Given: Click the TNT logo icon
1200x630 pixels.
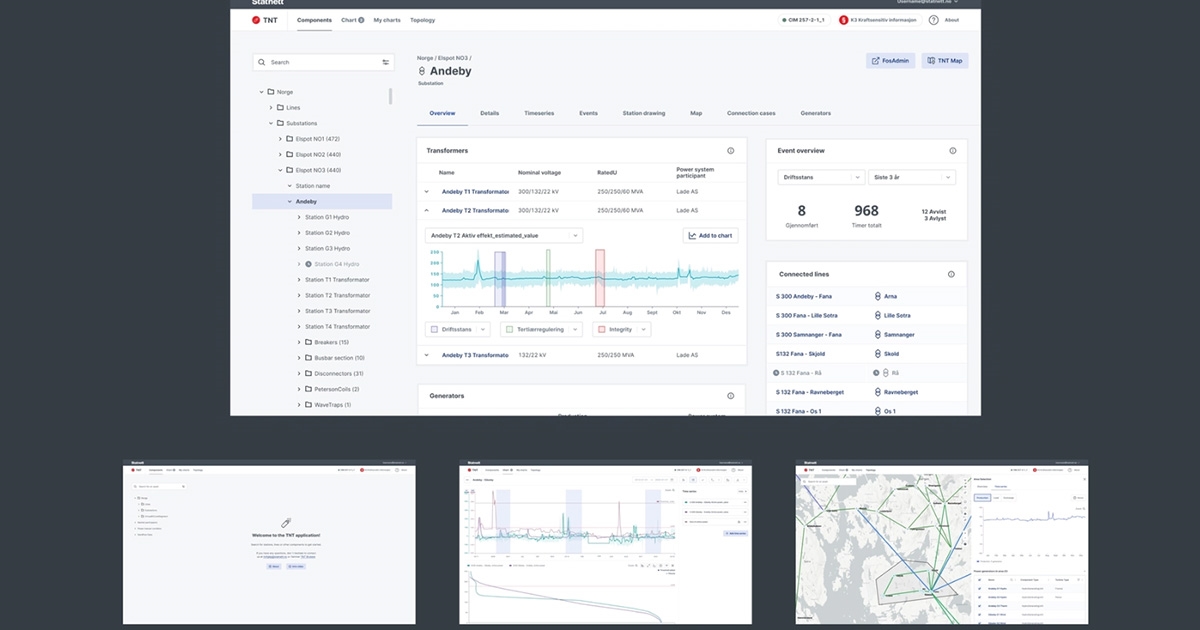Looking at the screenshot, I should click(x=256, y=20).
